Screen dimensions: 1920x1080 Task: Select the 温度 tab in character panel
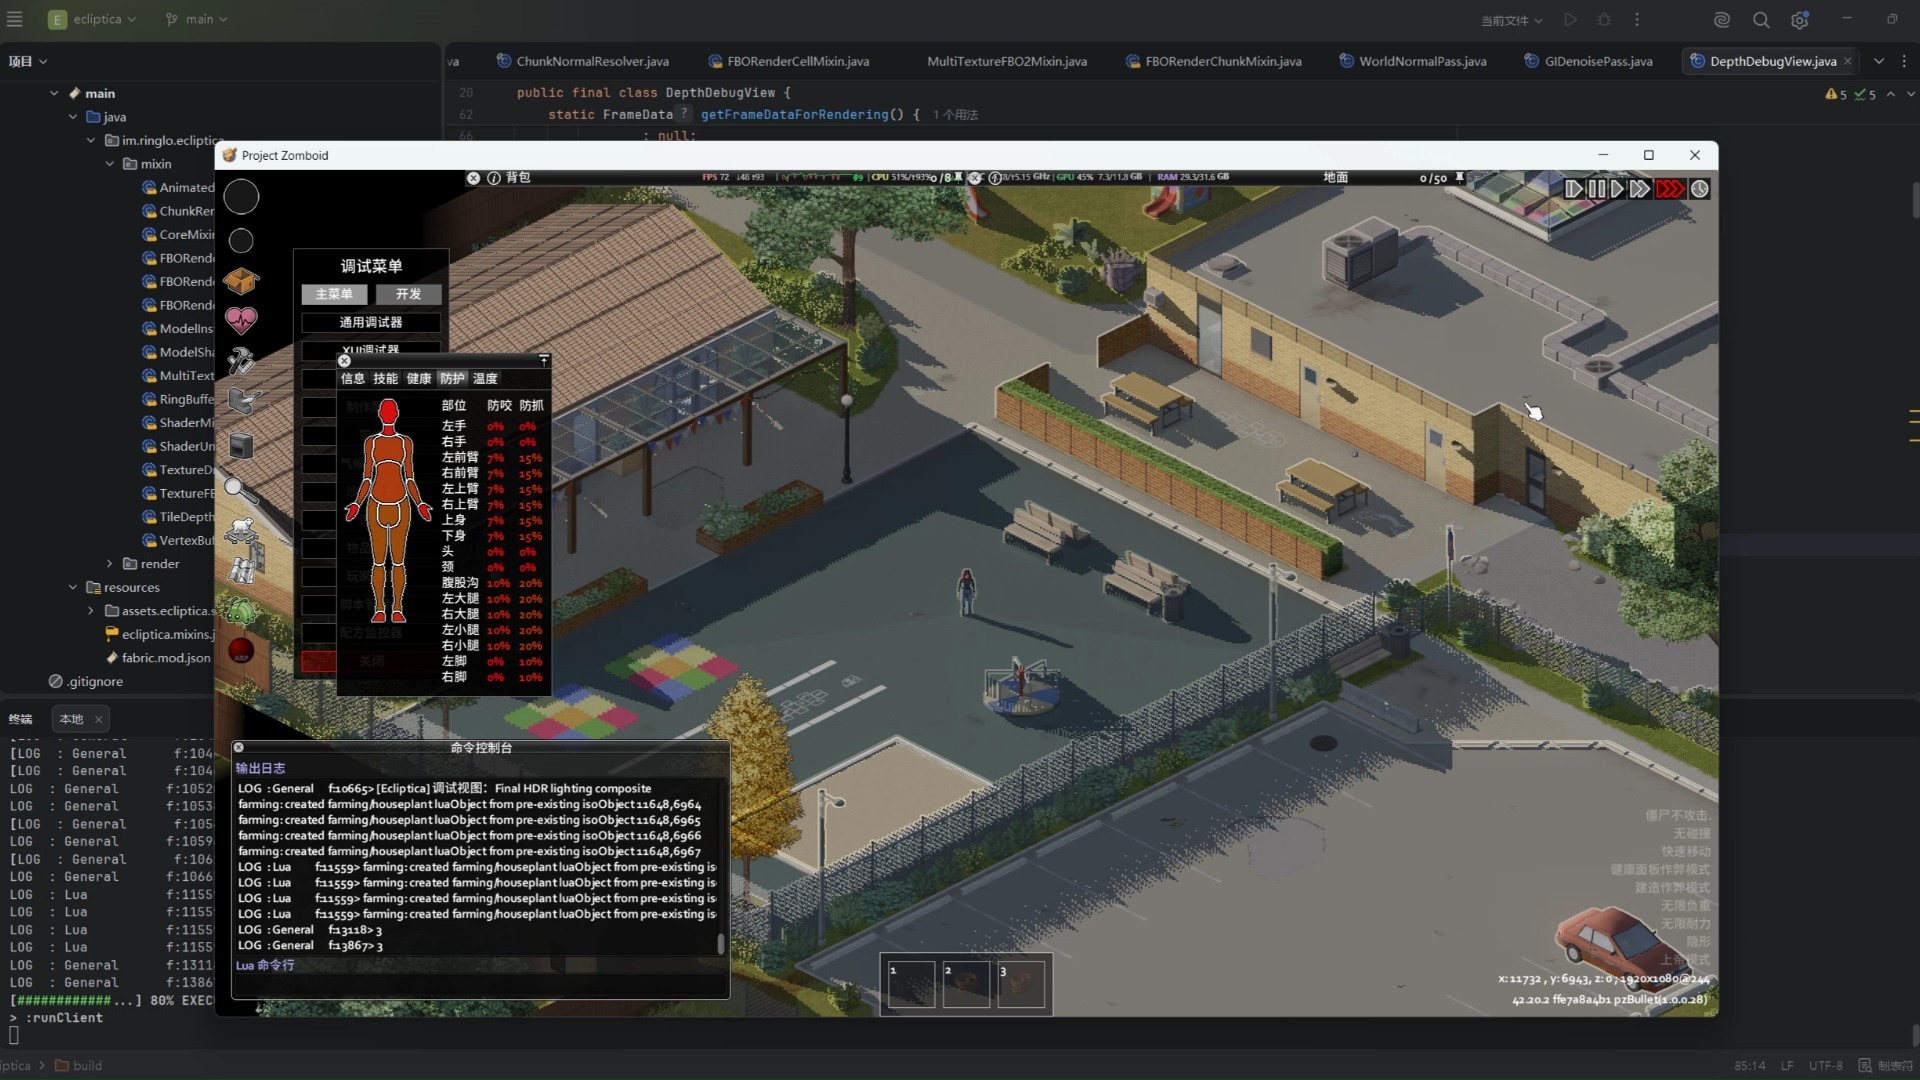click(485, 379)
